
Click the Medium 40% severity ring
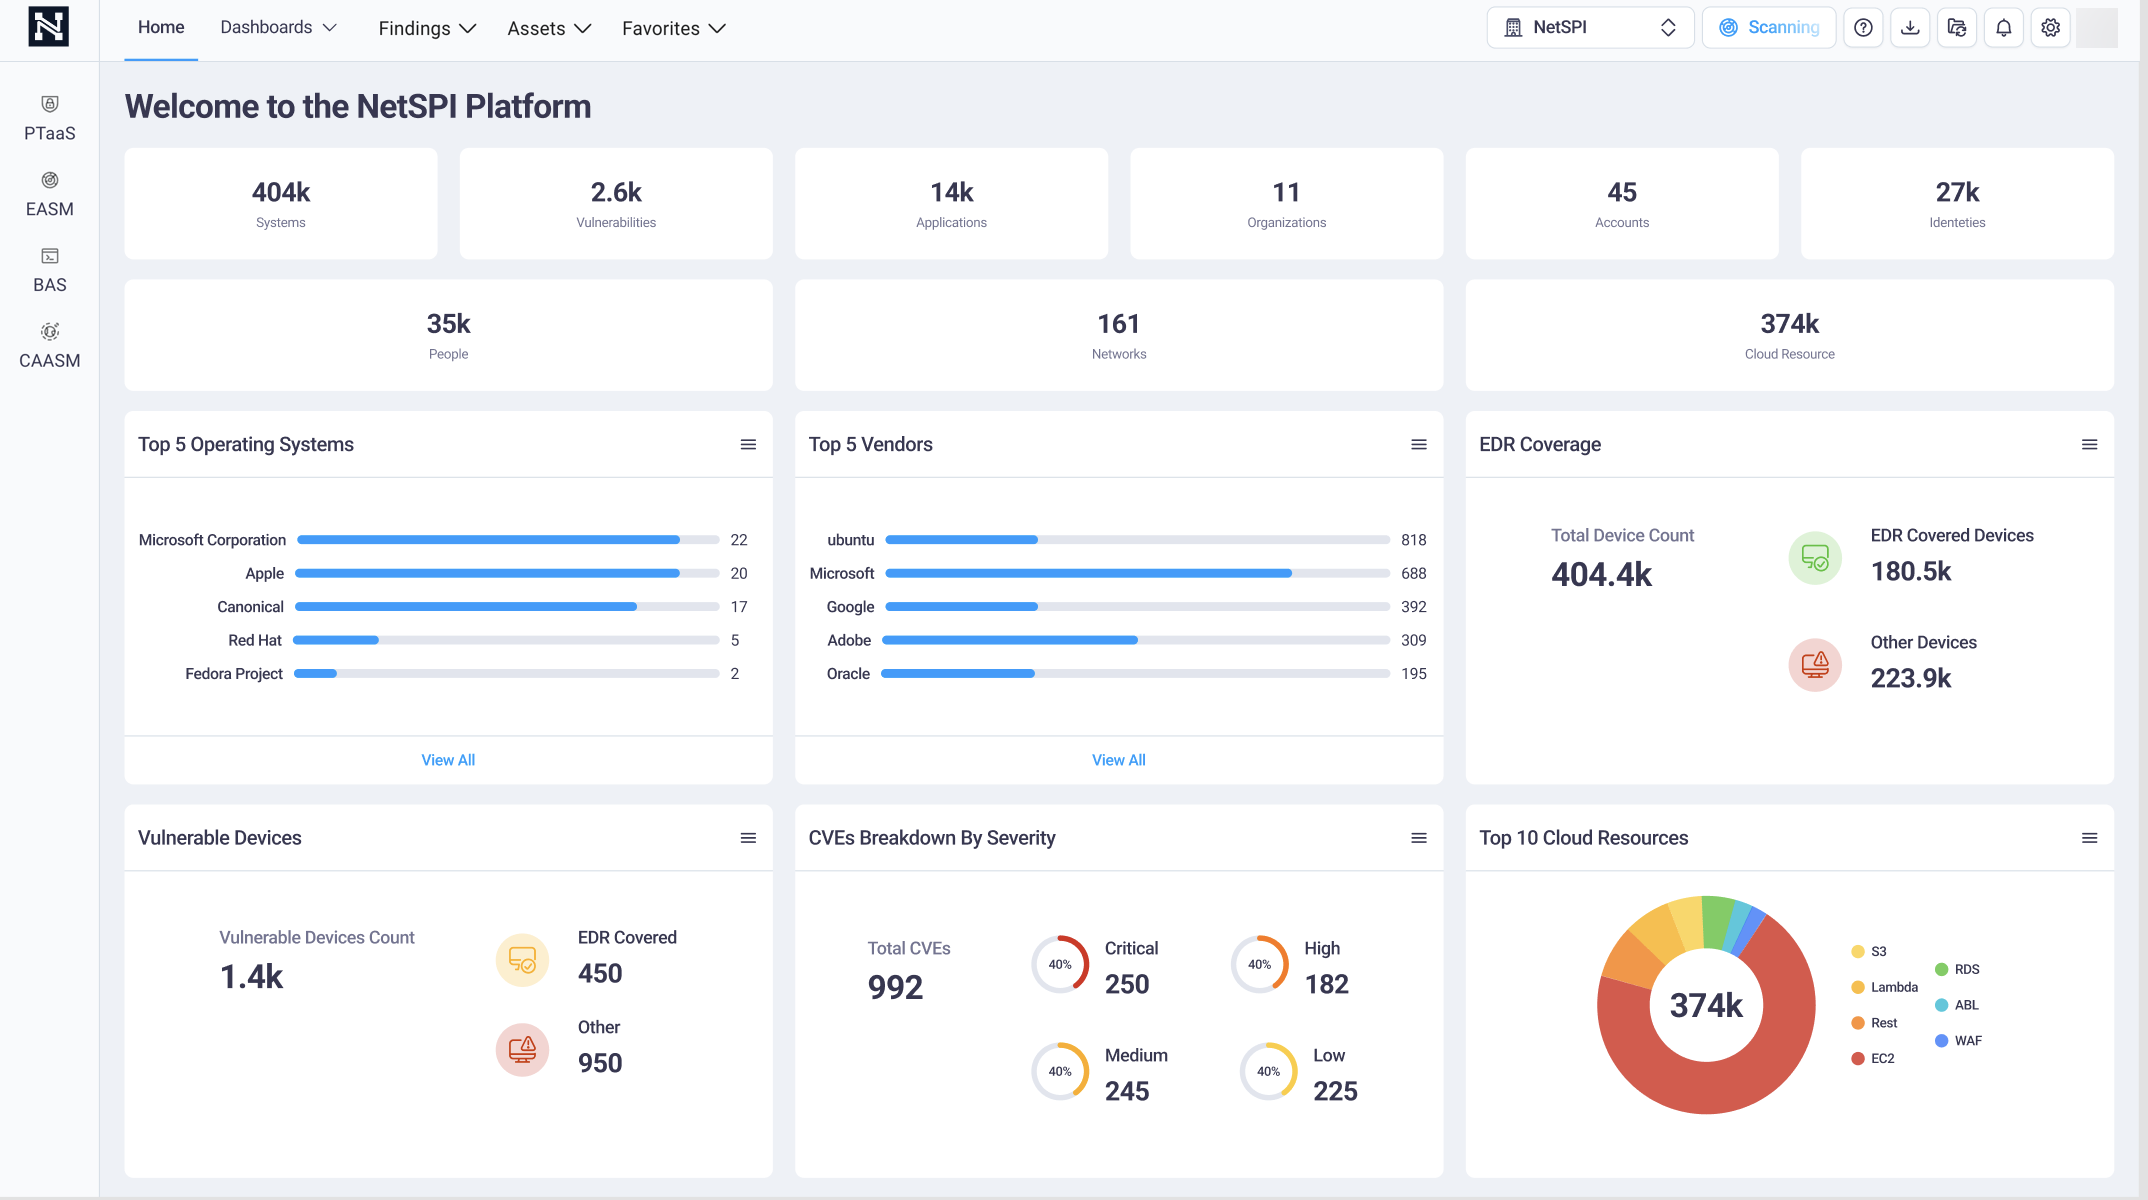[1060, 1071]
